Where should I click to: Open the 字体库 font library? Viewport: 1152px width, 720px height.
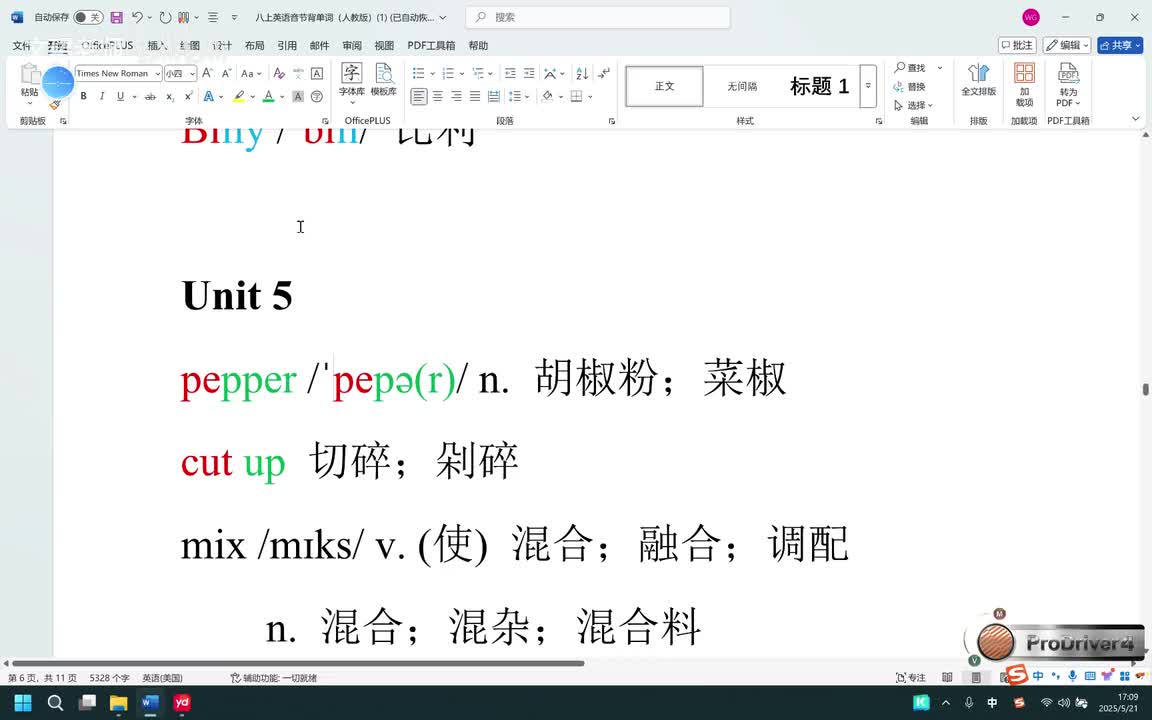pos(351,81)
